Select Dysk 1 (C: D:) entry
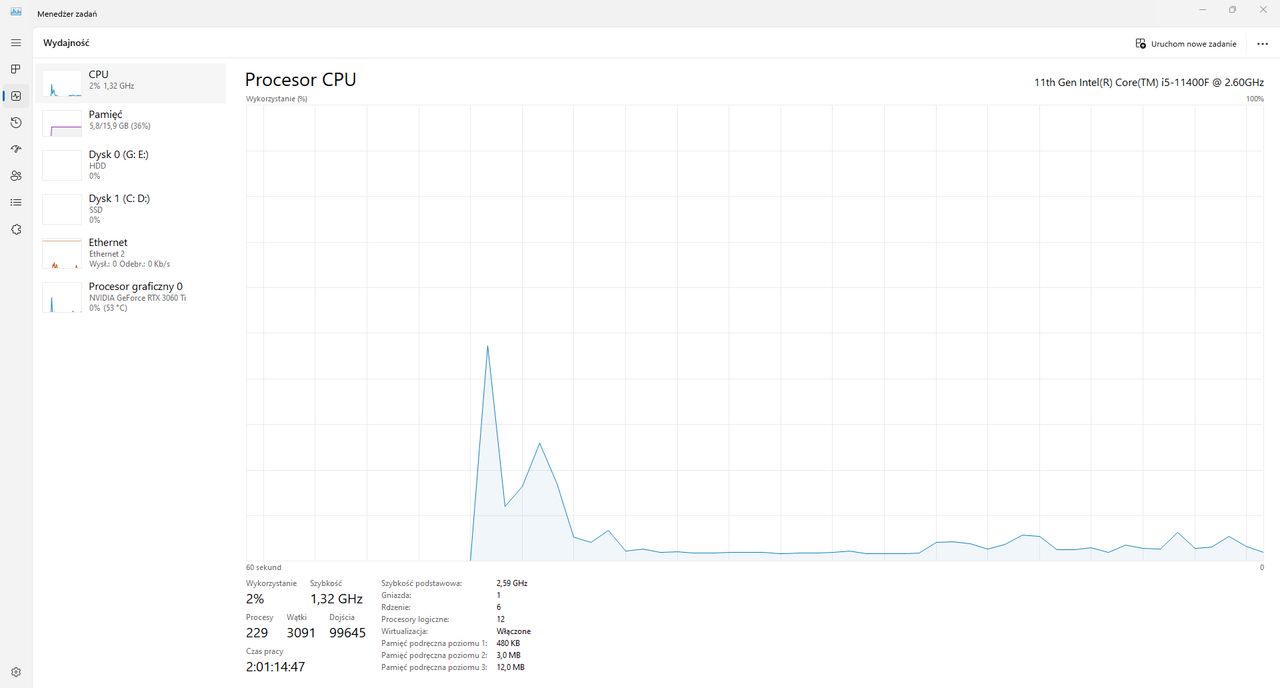This screenshot has width=1280, height=688. 130,209
